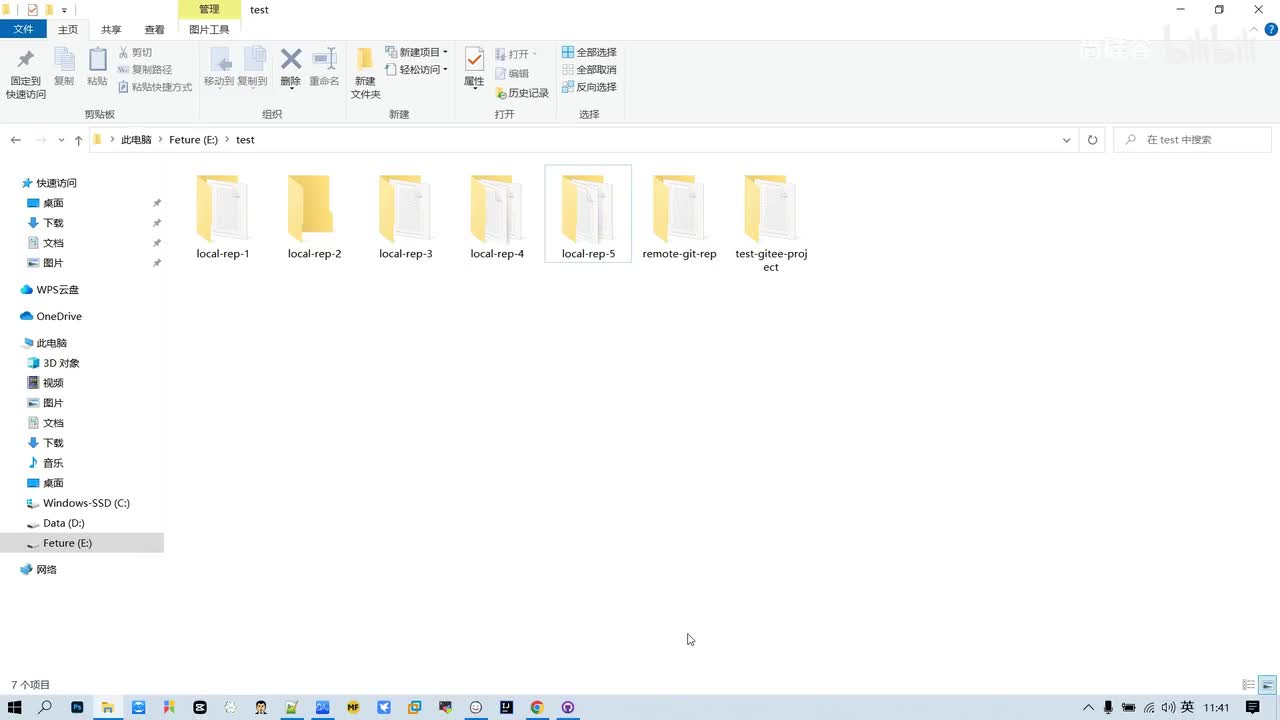
Task: Switch to Details view icon in status bar
Action: 1249,685
